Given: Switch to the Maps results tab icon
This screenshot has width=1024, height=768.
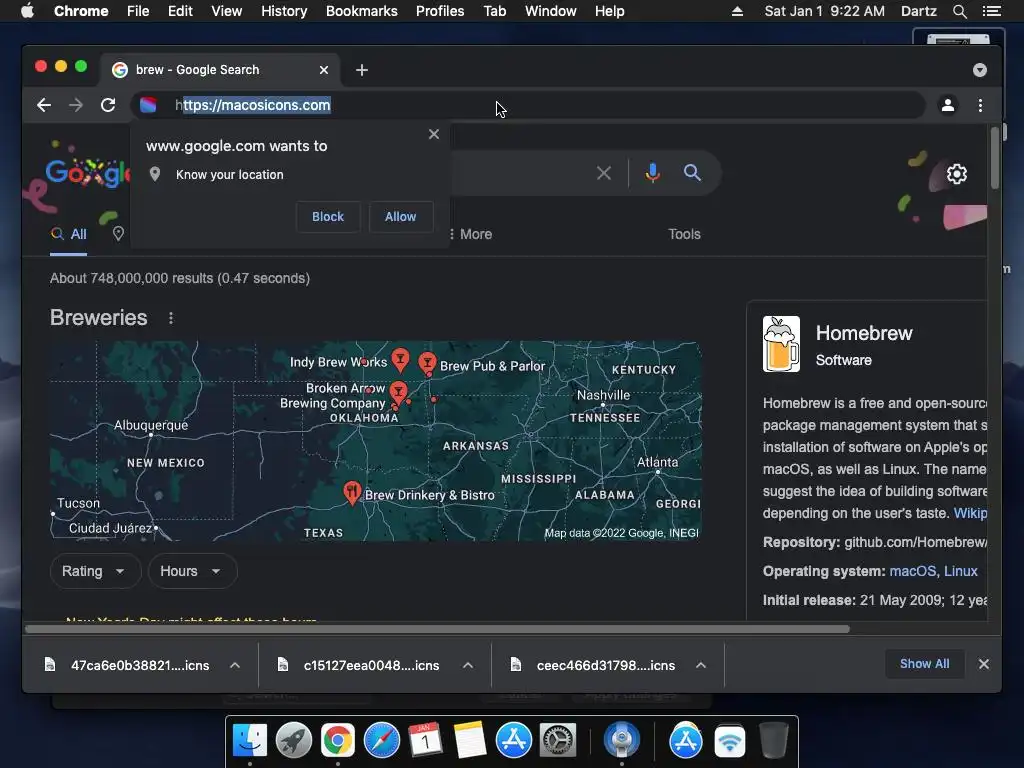Looking at the screenshot, I should tap(118, 233).
